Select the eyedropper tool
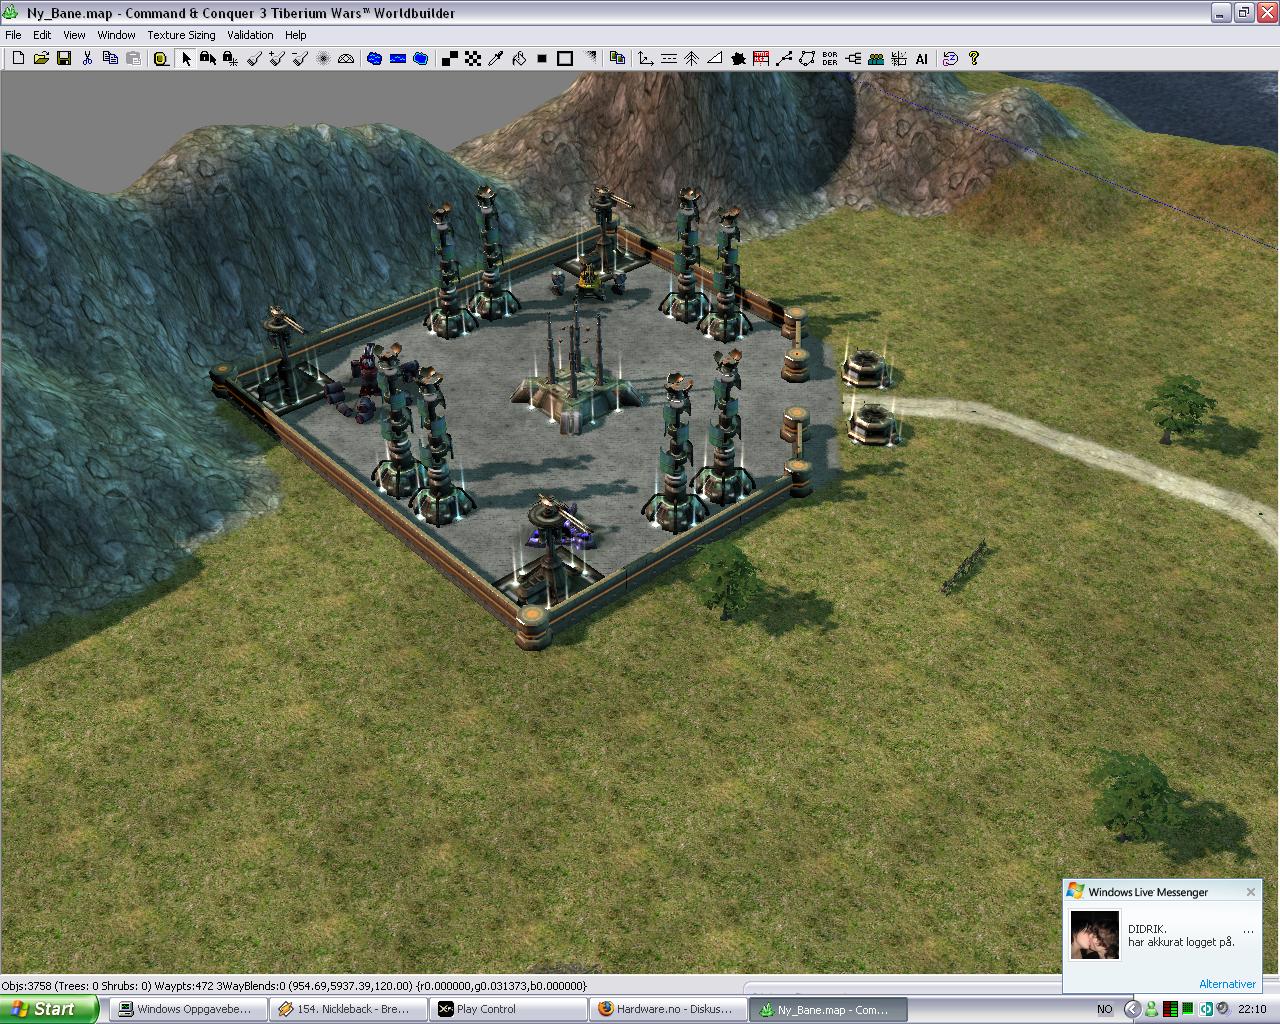Image resolution: width=1280 pixels, height=1024 pixels. (x=496, y=59)
